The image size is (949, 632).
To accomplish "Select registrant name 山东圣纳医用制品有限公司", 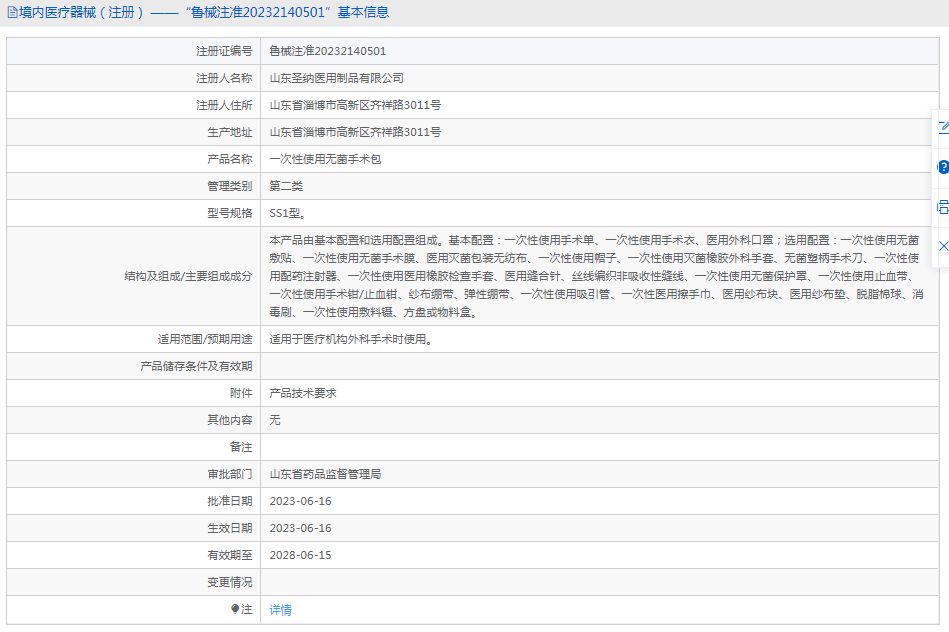I will 337,78.
